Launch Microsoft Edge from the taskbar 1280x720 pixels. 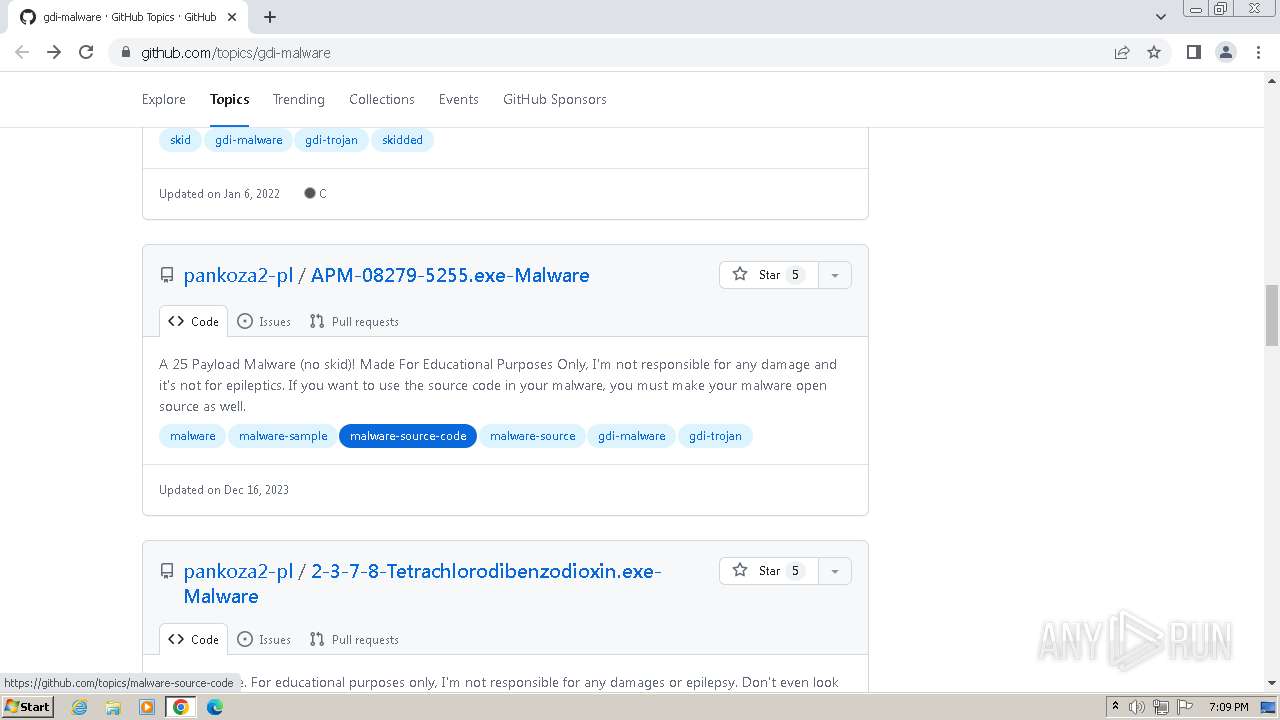point(215,707)
